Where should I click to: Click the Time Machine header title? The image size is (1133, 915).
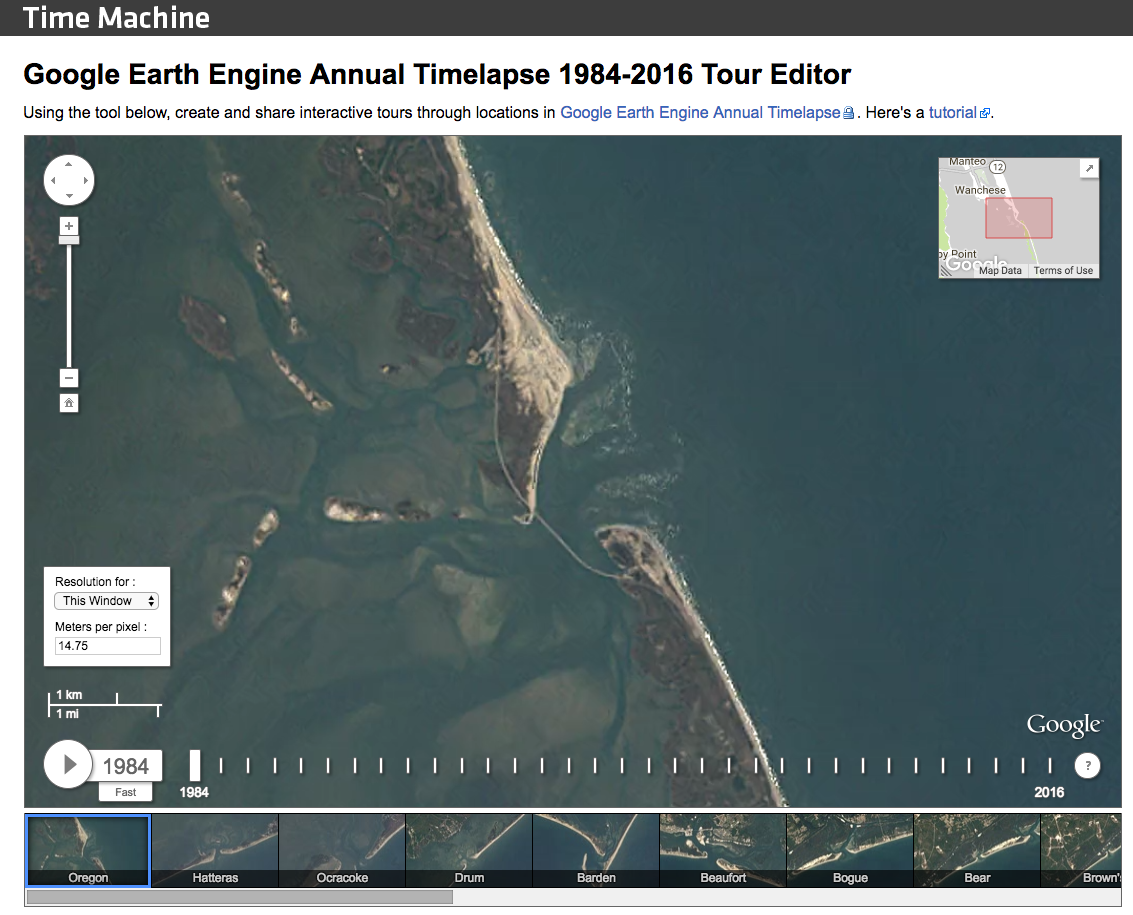(x=116, y=18)
